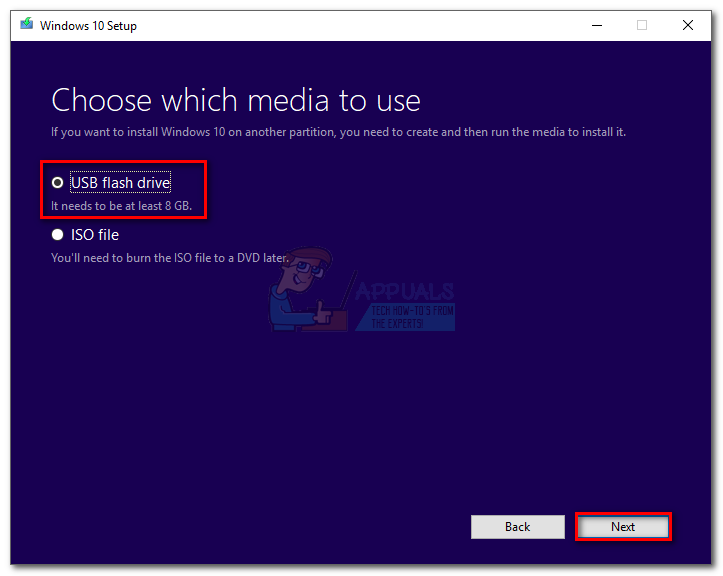Minimize the Windows 10 Setup window
This screenshot has height=576, width=723.
[597, 25]
